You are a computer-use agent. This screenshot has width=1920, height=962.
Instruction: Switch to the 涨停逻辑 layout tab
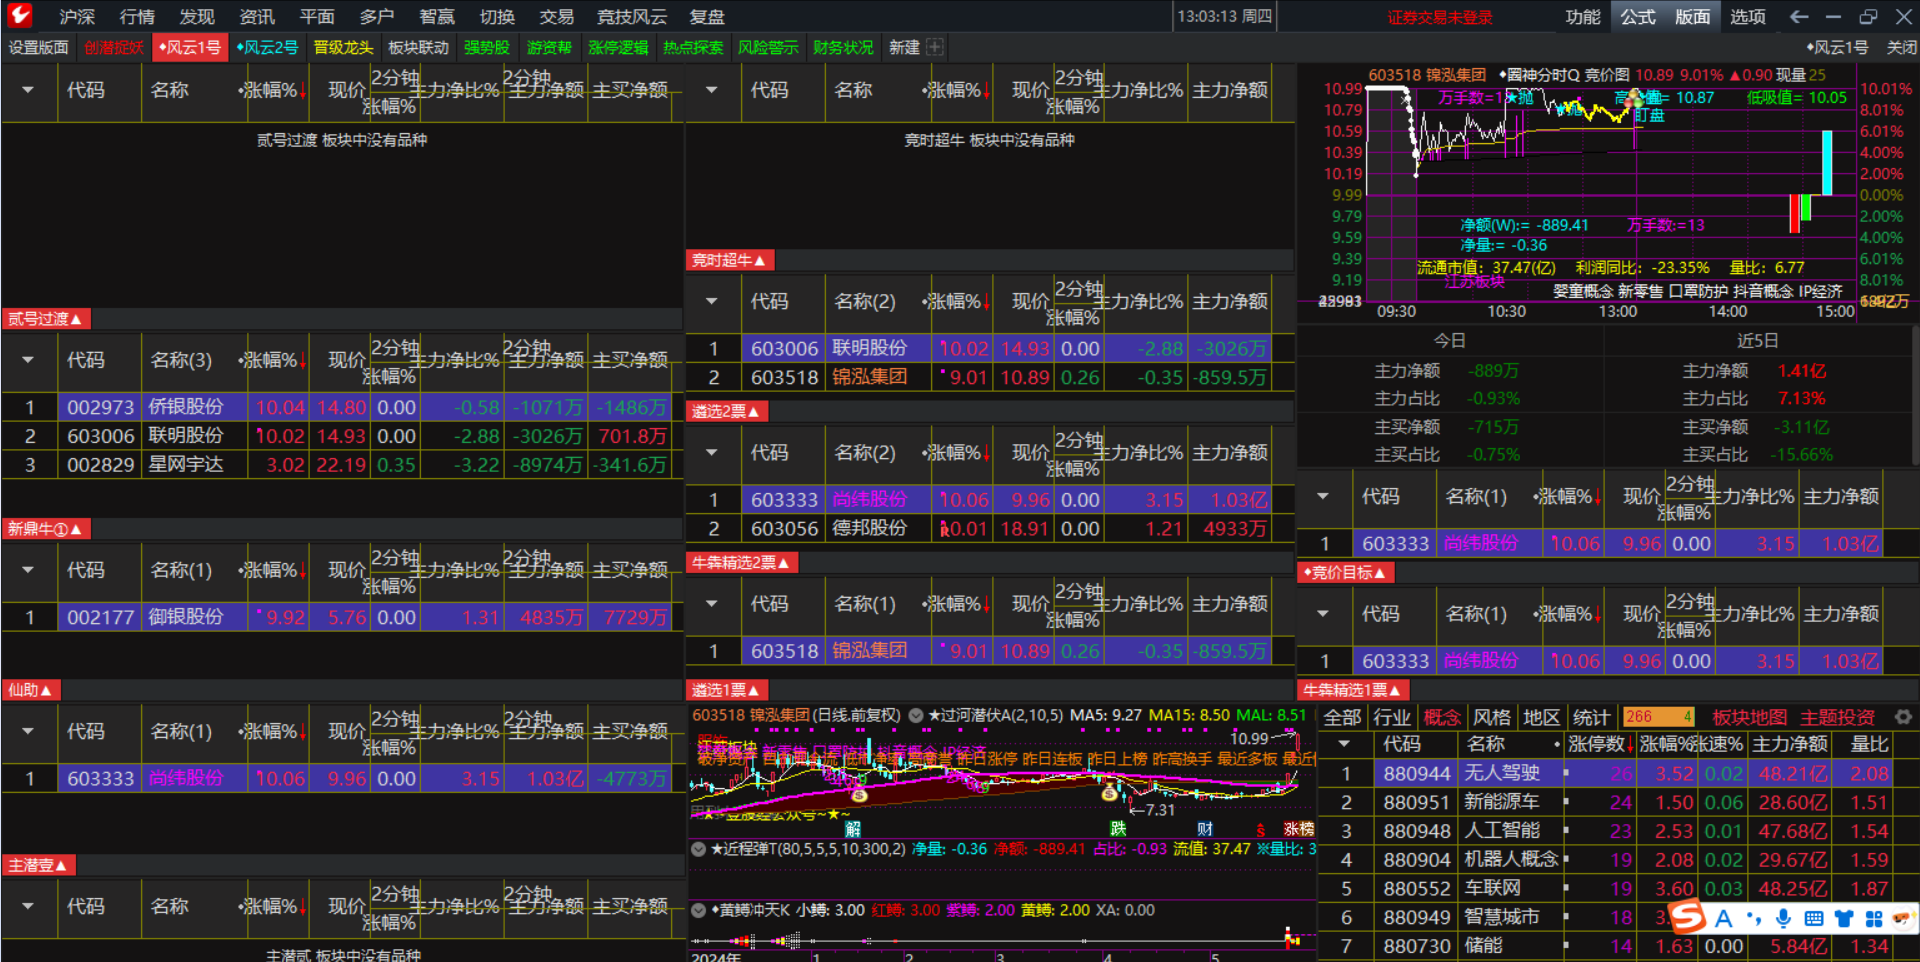click(x=618, y=47)
